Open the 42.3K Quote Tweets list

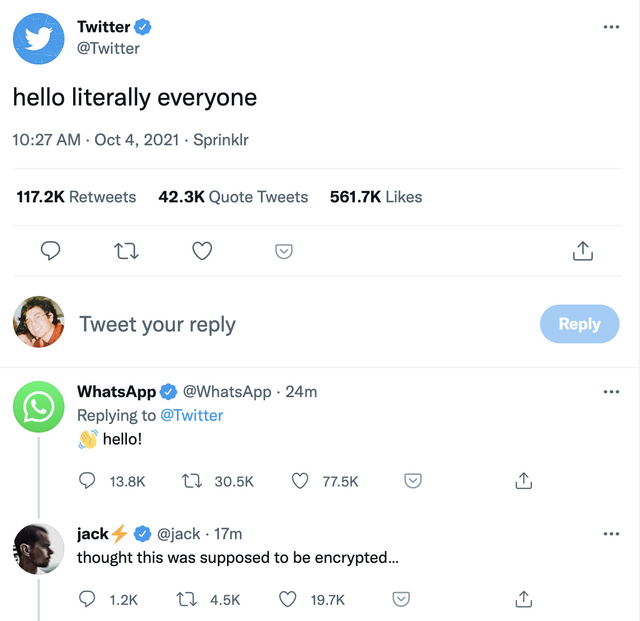233,197
